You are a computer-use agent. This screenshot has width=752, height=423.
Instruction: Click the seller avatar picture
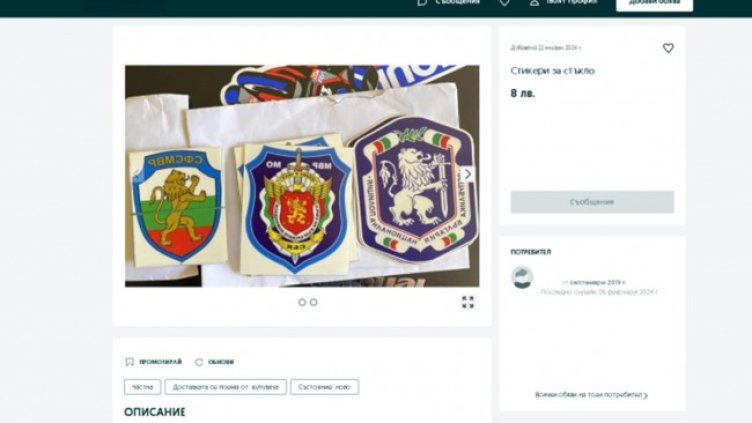522,278
